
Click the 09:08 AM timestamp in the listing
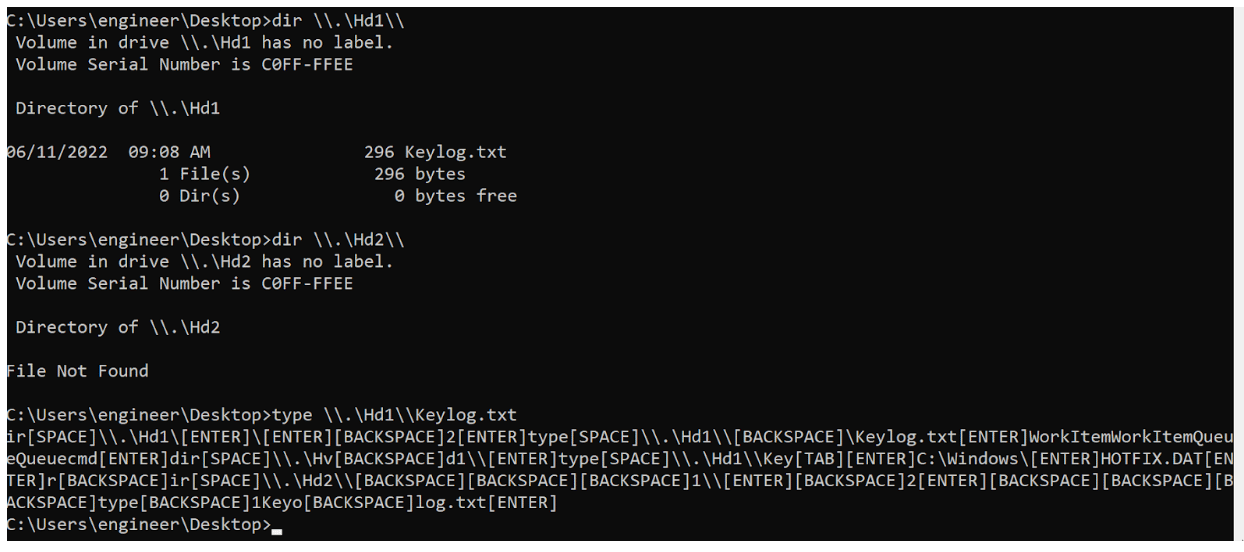tap(169, 152)
